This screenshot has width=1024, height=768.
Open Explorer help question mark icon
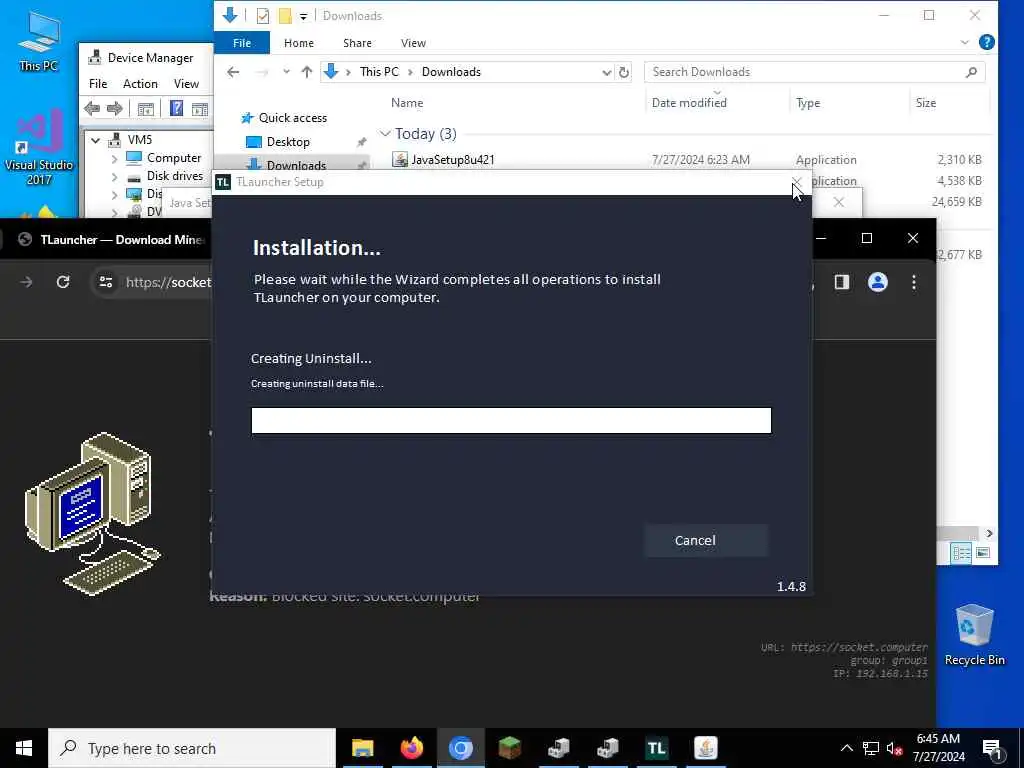987,42
